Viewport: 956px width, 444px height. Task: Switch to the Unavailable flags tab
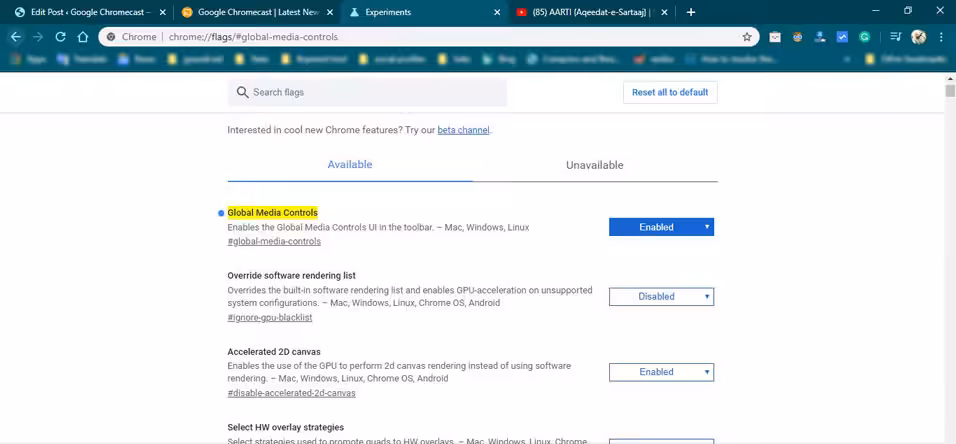[594, 165]
